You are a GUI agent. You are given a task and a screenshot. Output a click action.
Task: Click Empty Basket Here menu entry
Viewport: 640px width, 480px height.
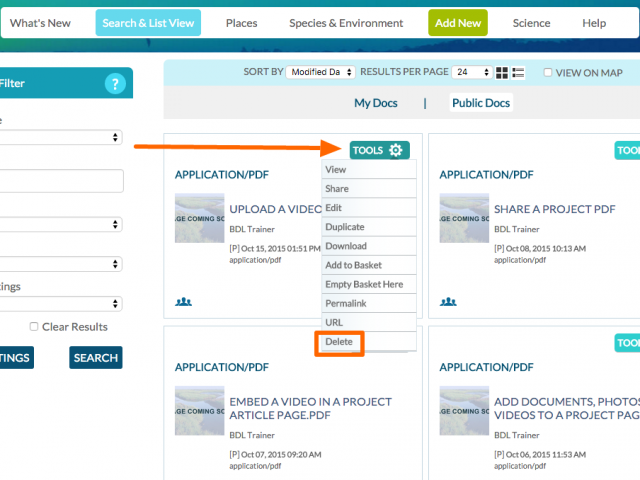pos(369,284)
